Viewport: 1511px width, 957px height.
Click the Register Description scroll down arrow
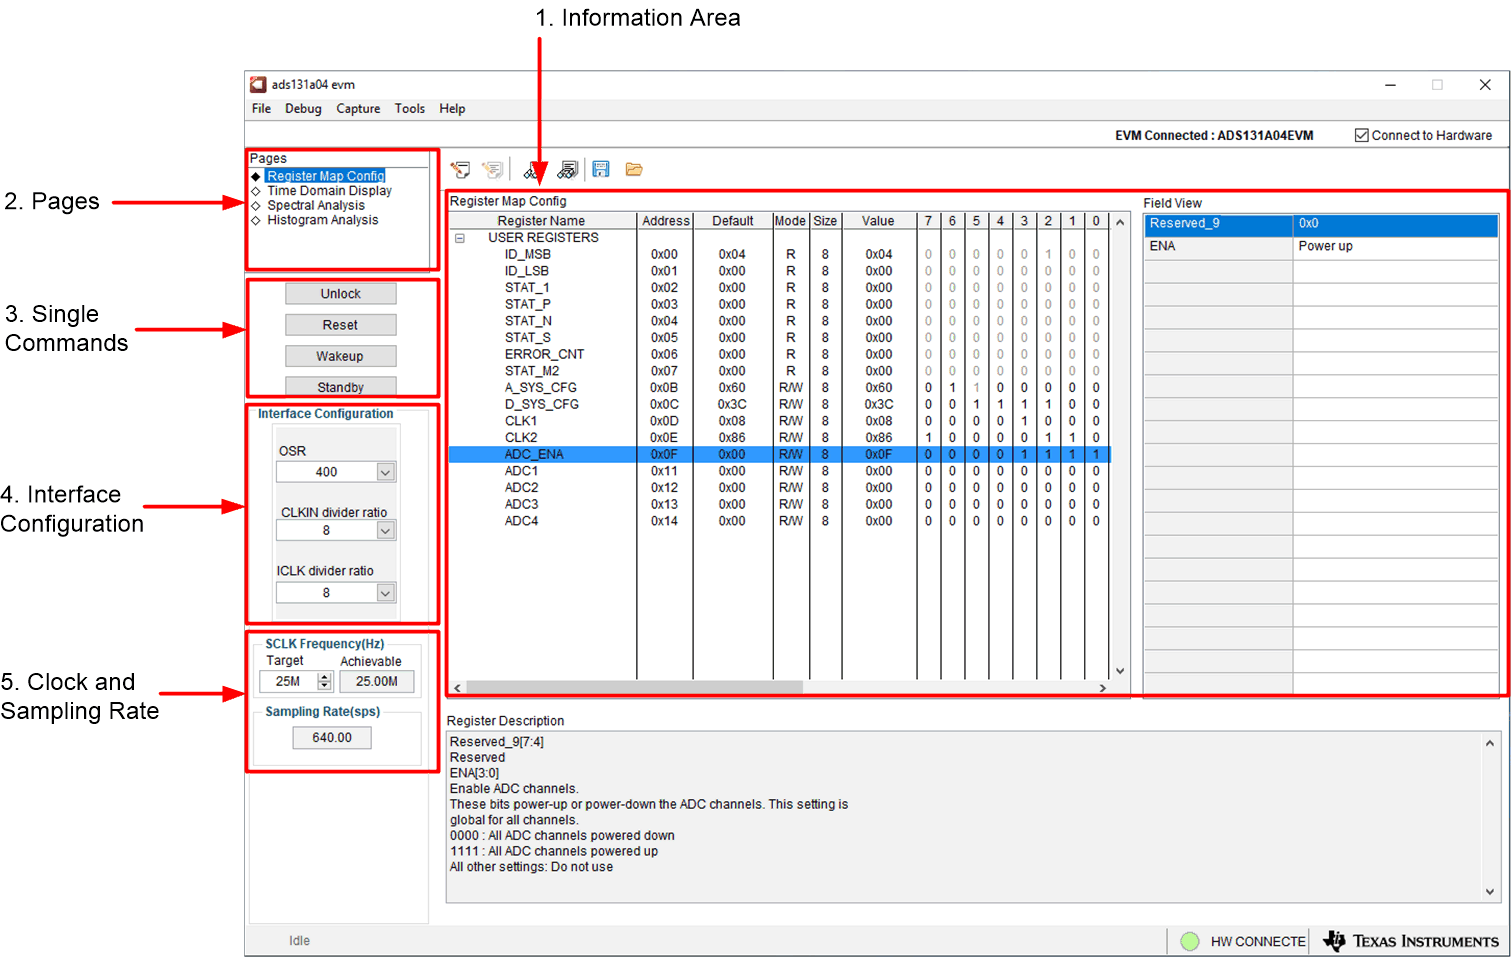coord(1490,892)
